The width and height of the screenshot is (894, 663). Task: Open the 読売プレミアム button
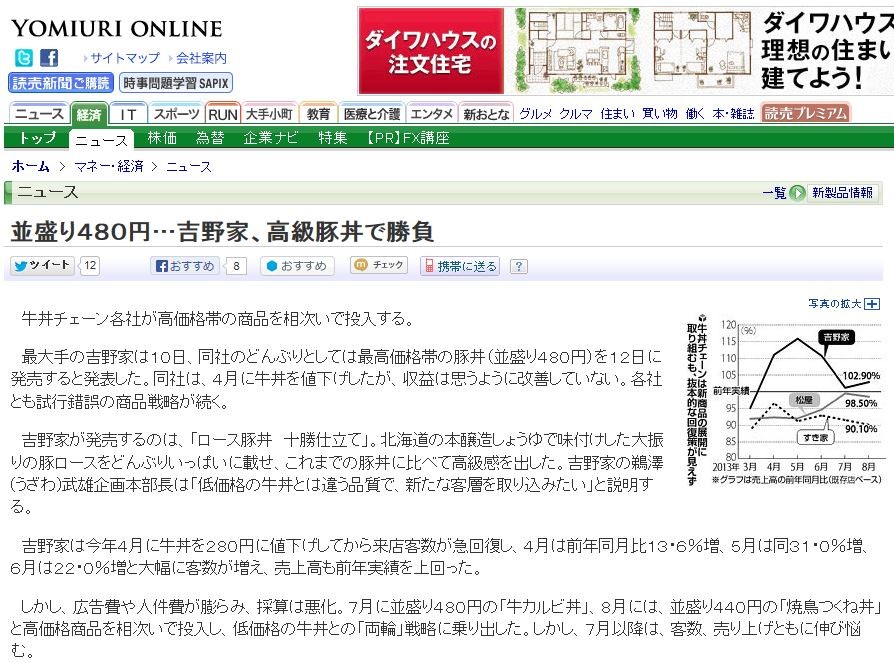[805, 113]
